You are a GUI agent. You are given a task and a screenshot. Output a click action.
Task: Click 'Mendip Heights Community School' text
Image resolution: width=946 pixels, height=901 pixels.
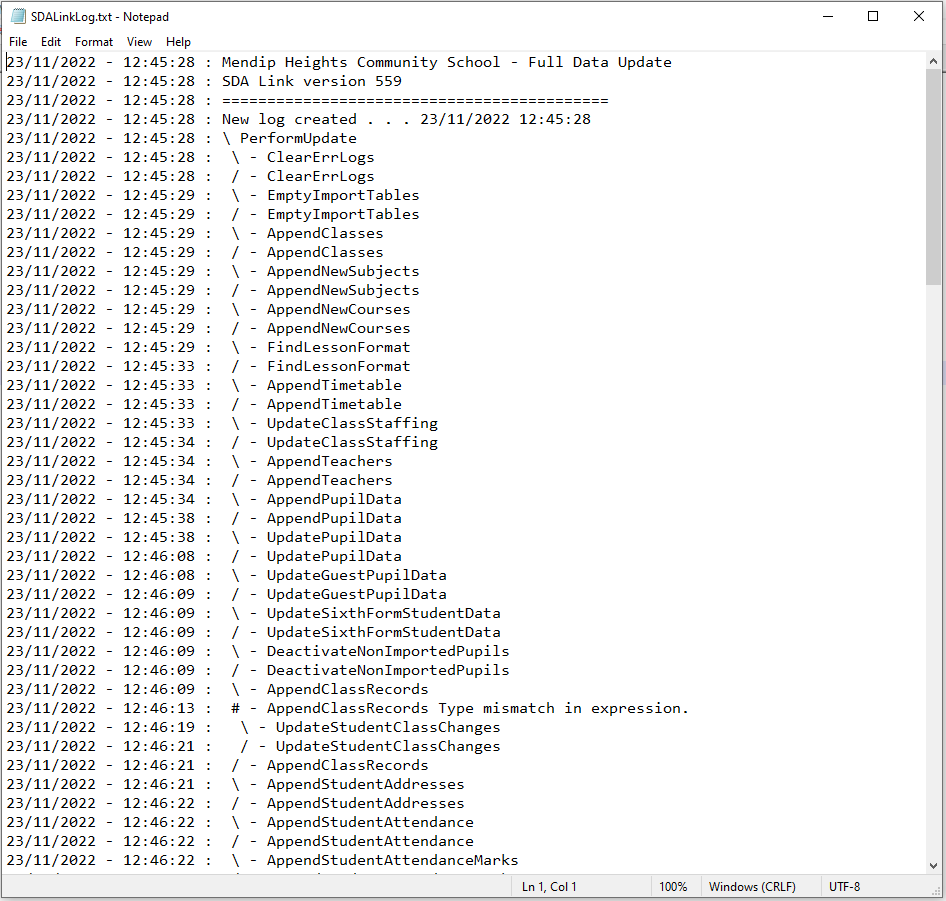[x=361, y=62]
